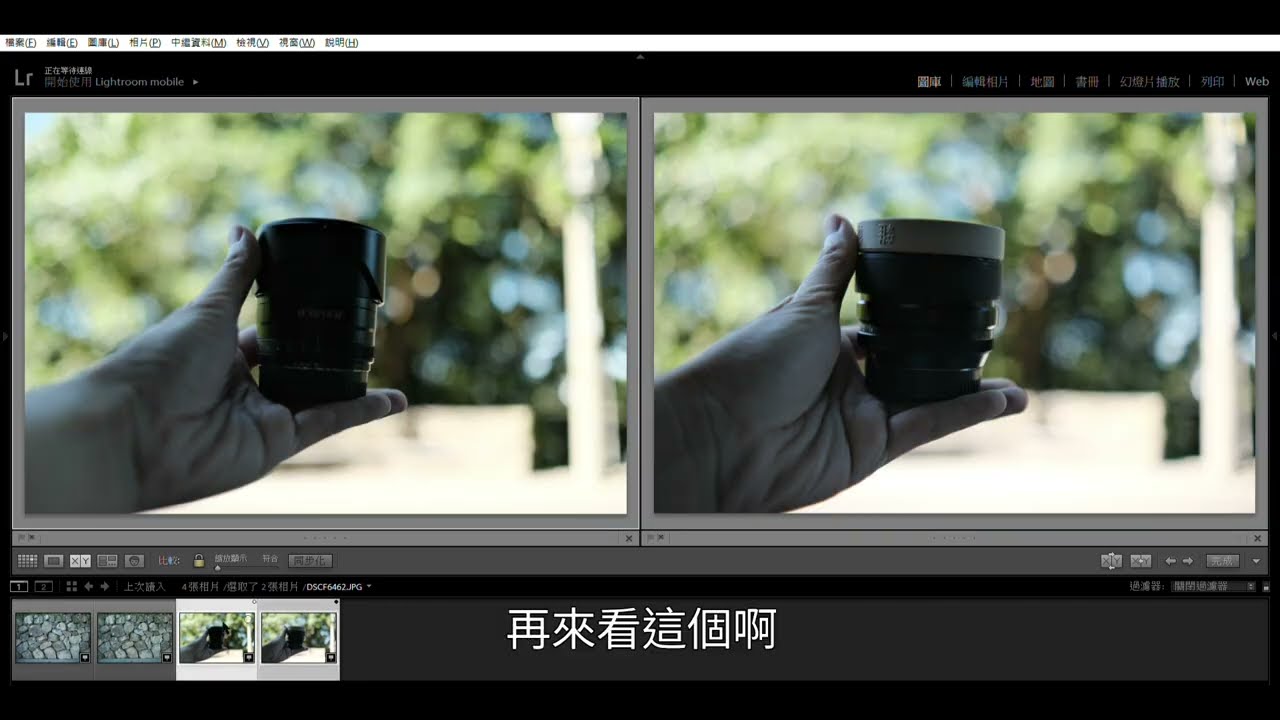Screen dimensions: 1280x720
Task: Open the 關閉過濾器 filter dropdown
Action: 1214,586
